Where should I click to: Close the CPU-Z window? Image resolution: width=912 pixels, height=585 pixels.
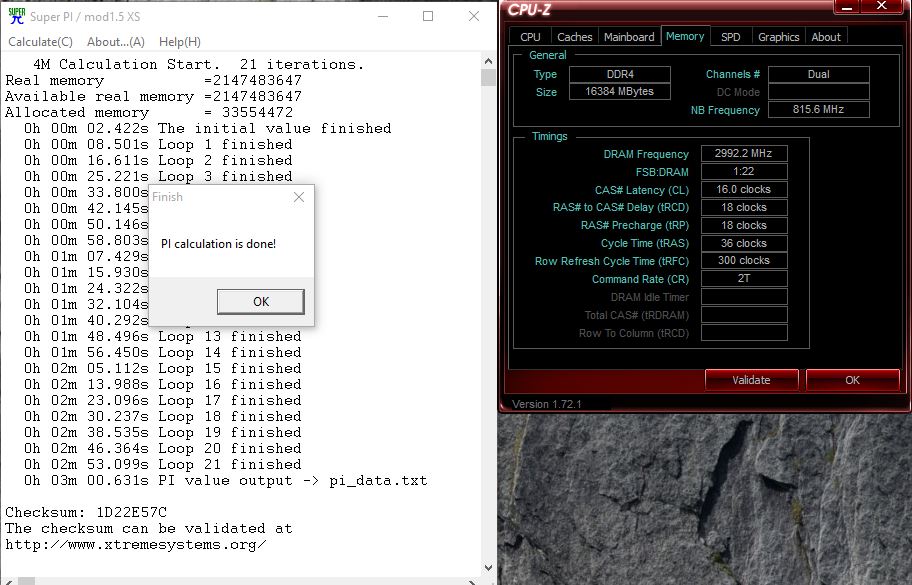(882, 6)
